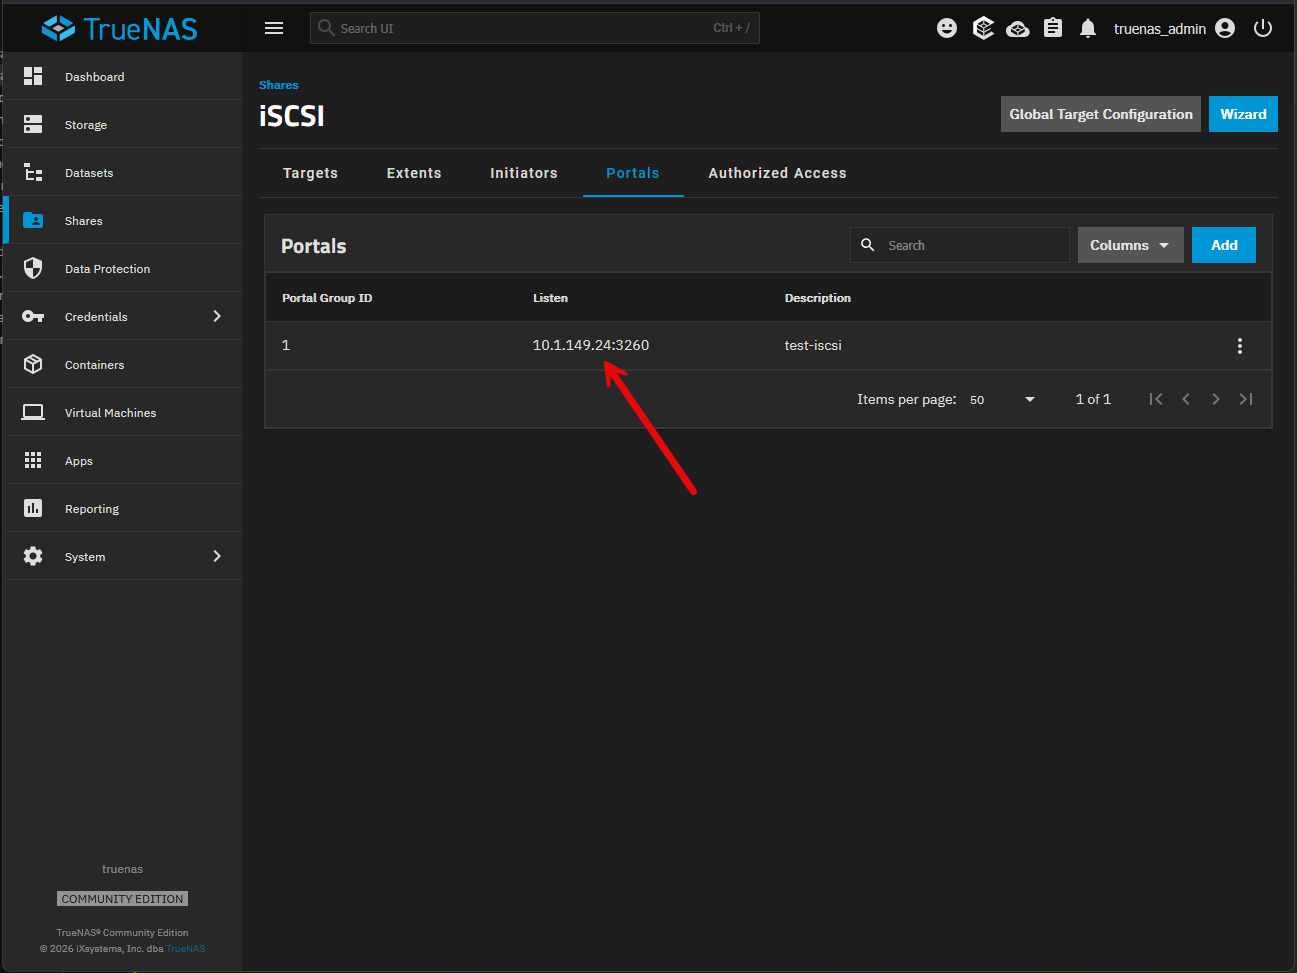
Task: Click the 10.1.149.24:3260 listen address
Action: pyautogui.click(x=591, y=345)
